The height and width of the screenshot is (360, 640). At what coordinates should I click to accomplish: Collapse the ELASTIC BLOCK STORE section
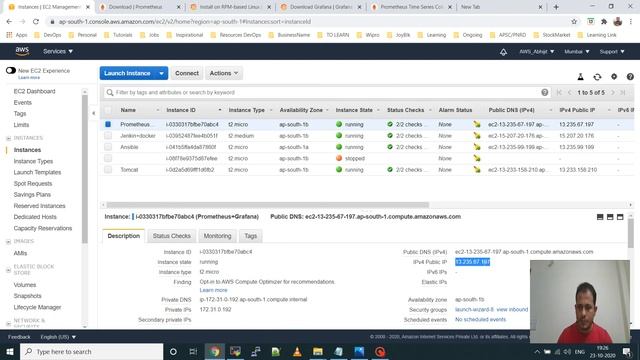(9, 270)
